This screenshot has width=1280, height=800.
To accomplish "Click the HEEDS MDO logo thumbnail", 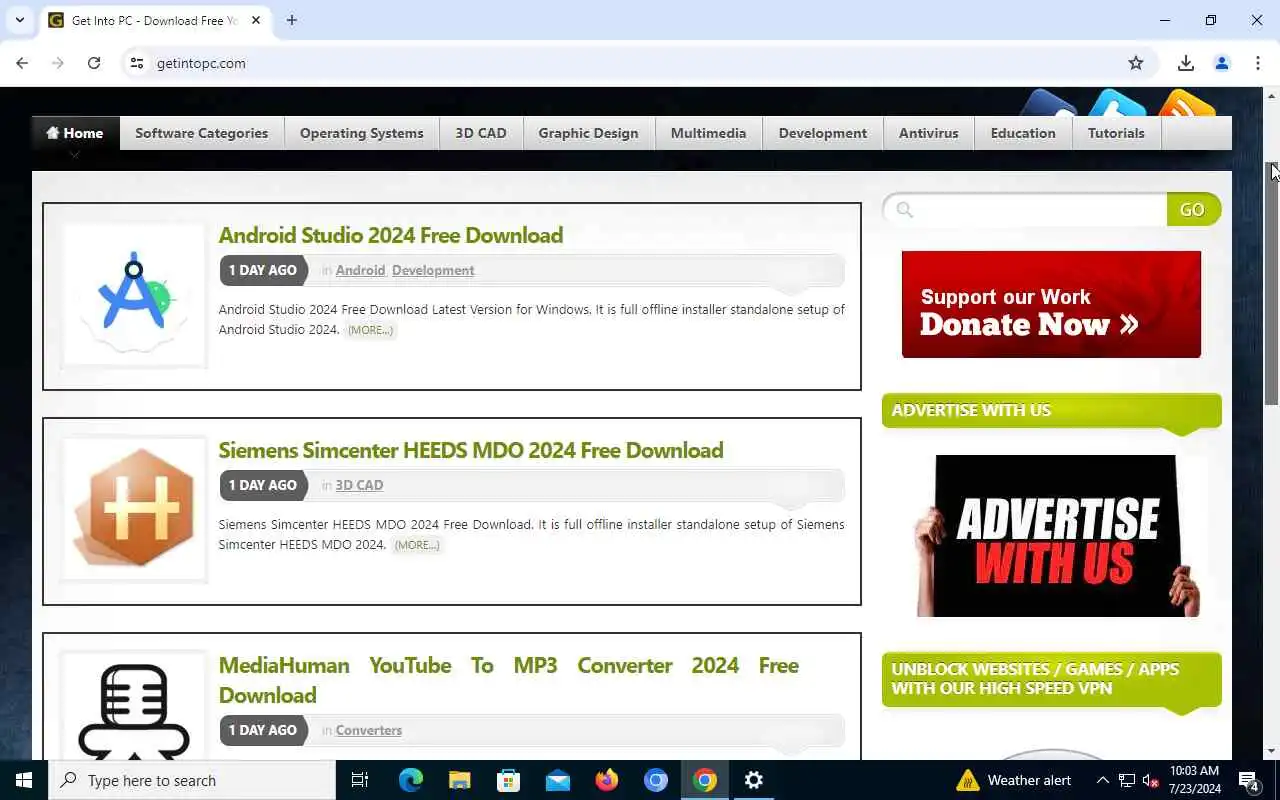I will [134, 511].
